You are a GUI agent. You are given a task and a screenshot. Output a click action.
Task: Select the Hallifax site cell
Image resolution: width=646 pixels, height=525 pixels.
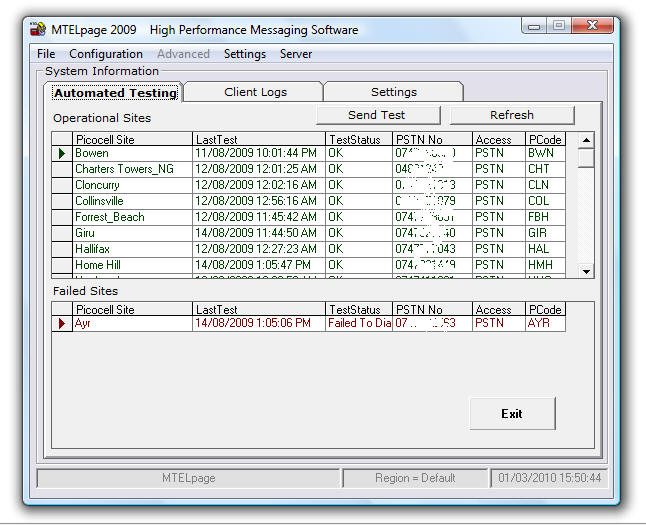pos(132,250)
